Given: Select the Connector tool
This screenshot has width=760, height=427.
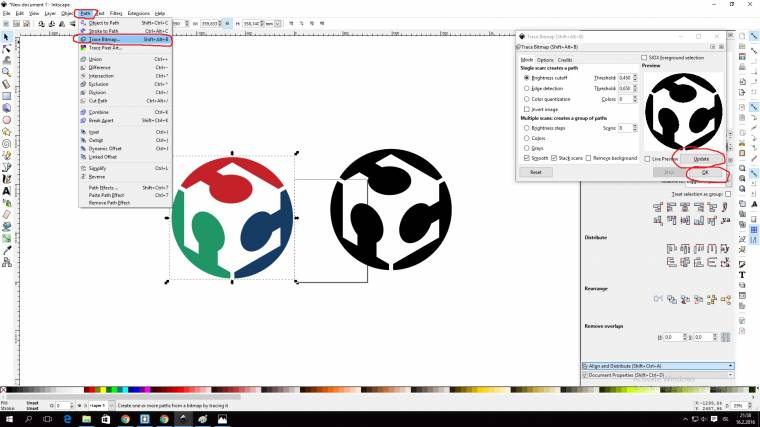Looking at the screenshot, I should click(x=6, y=262).
